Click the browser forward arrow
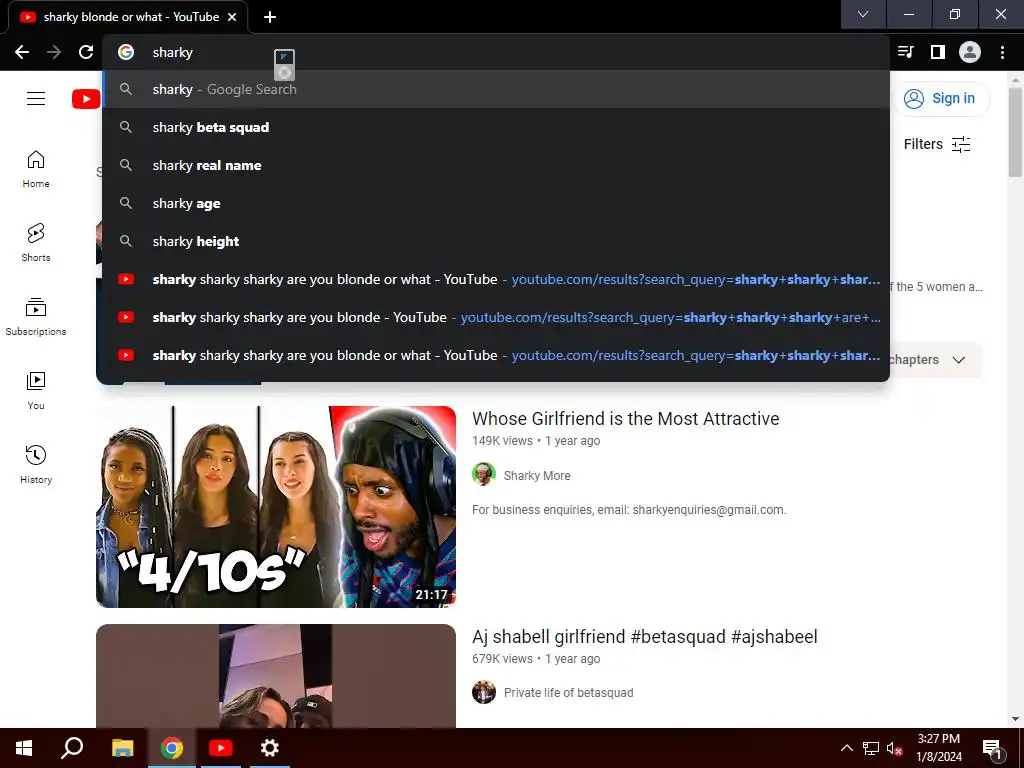1024x768 pixels. point(54,52)
